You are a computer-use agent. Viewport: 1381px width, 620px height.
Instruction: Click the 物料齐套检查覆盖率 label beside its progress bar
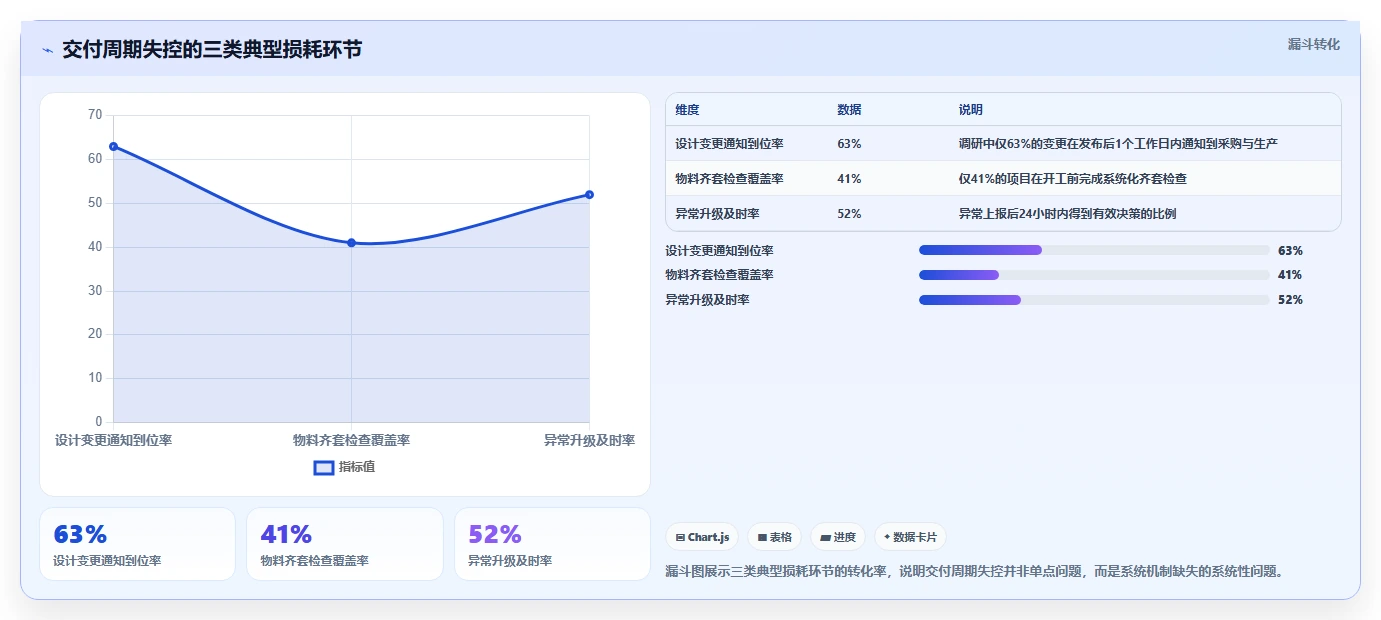click(719, 275)
